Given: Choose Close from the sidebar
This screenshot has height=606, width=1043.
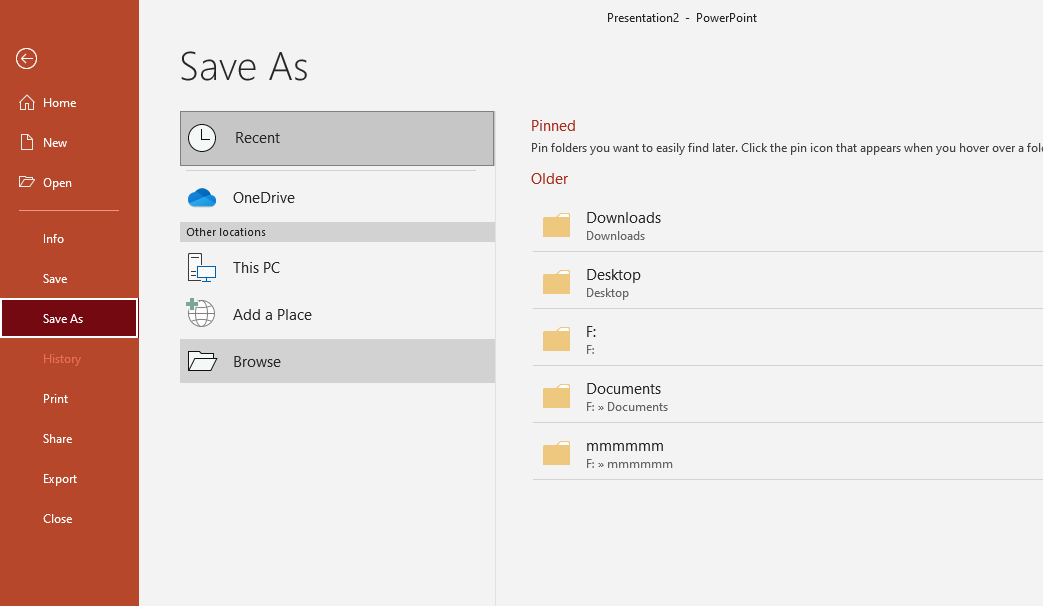Looking at the screenshot, I should pos(58,519).
